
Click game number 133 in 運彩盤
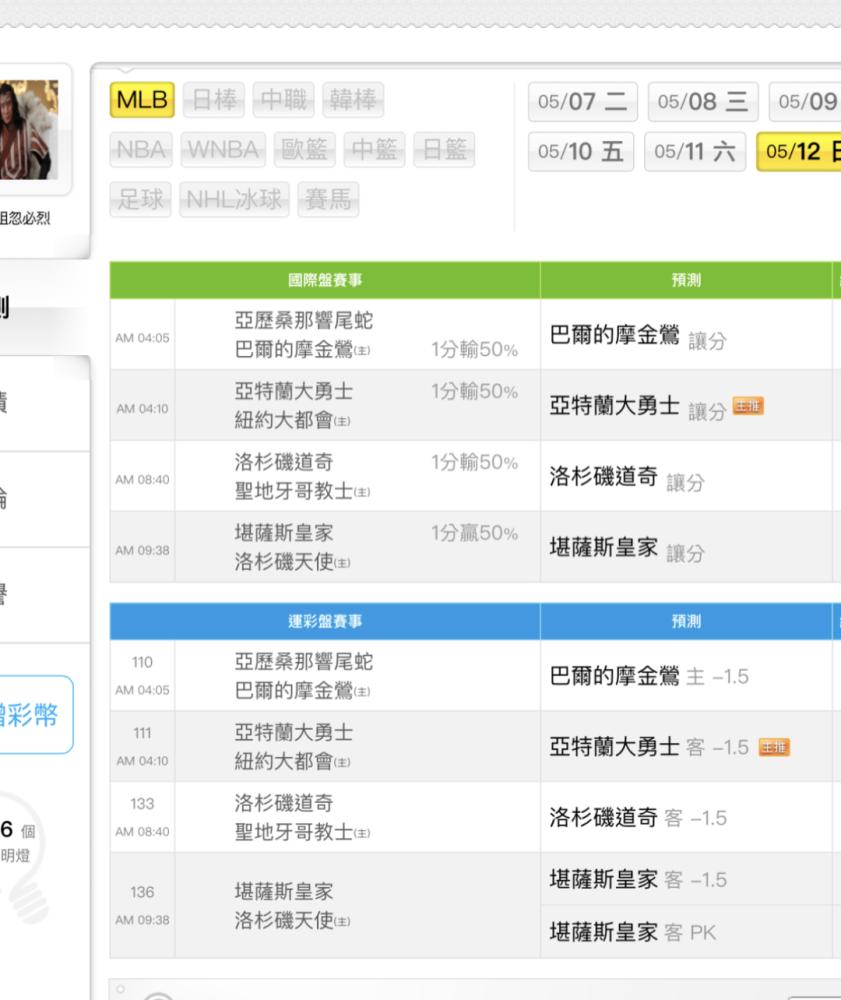pos(142,804)
